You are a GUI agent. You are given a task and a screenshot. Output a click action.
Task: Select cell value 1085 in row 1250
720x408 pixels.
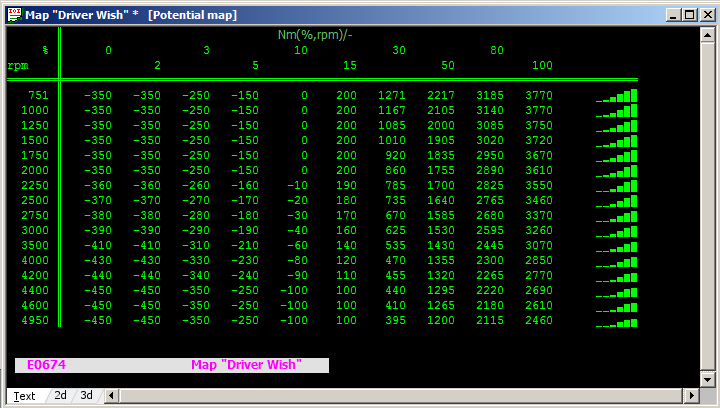(392, 125)
